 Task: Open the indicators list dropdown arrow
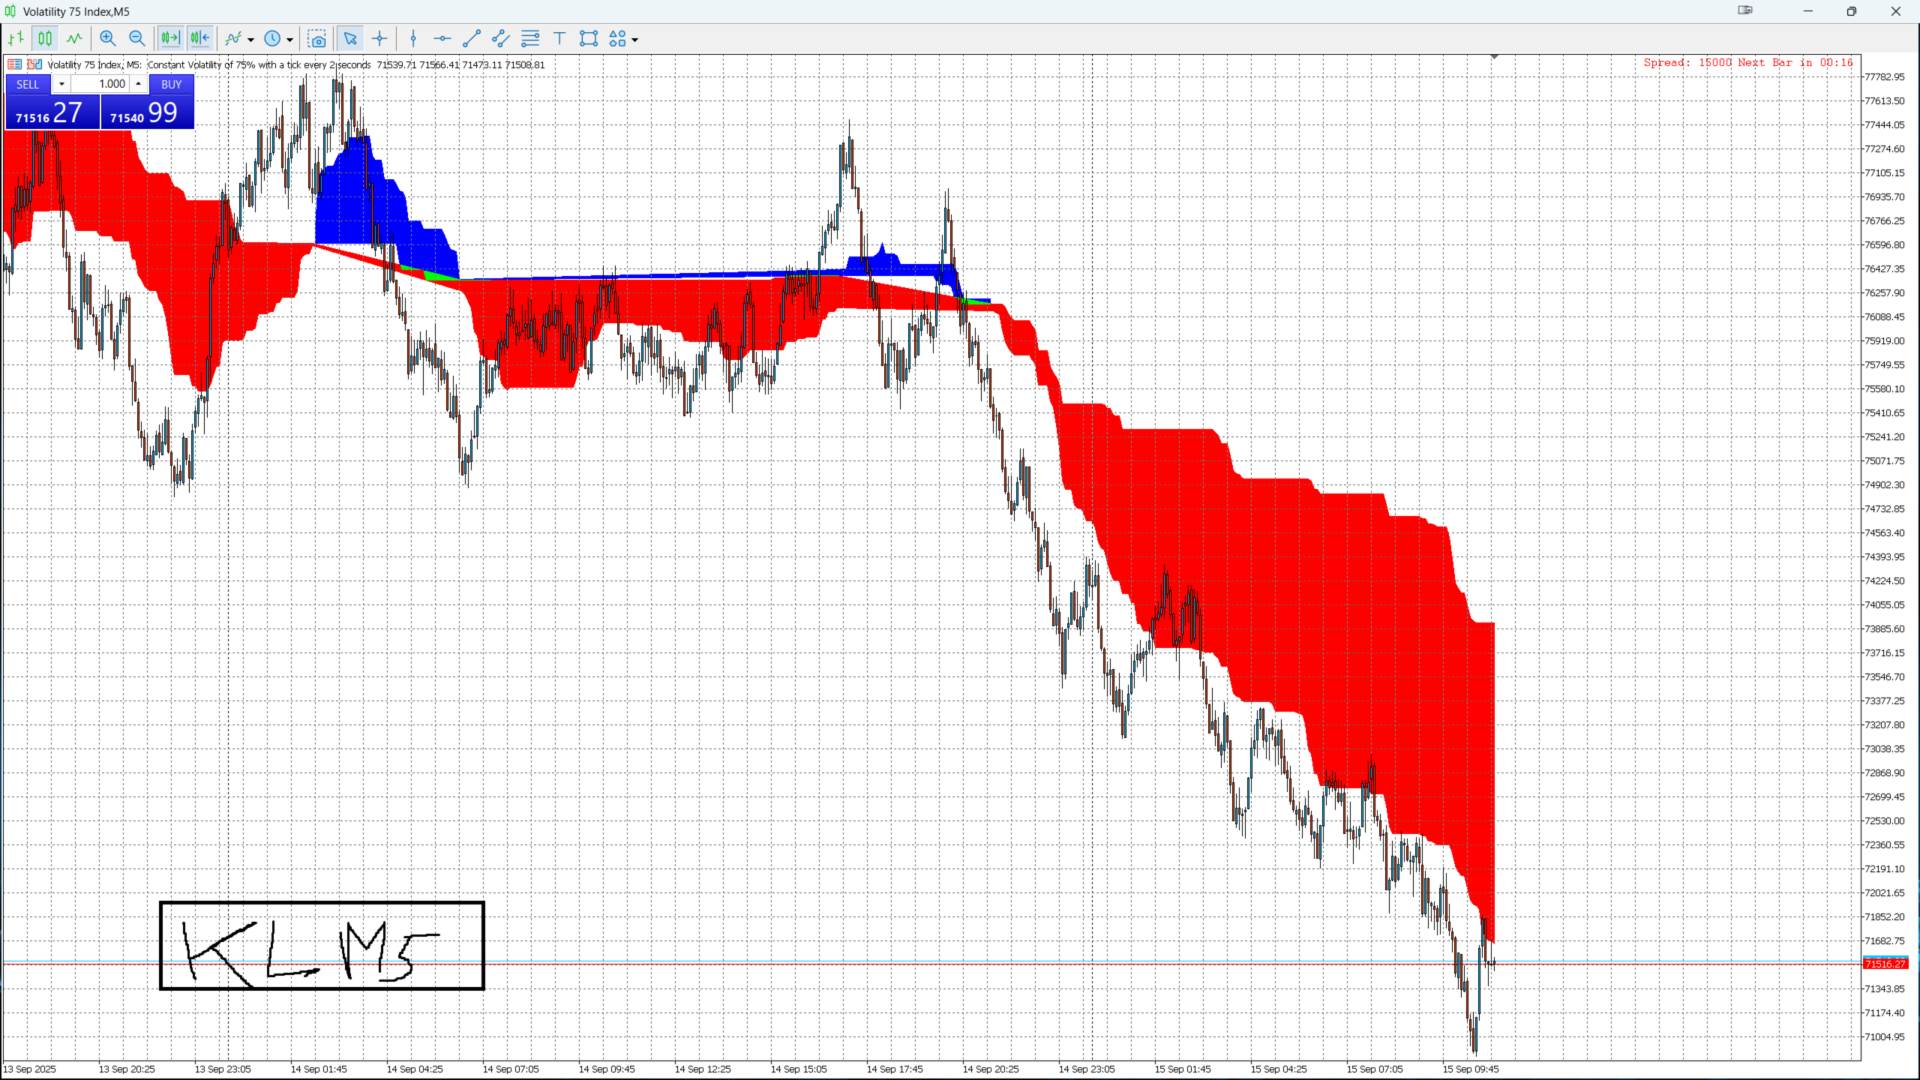(x=251, y=40)
